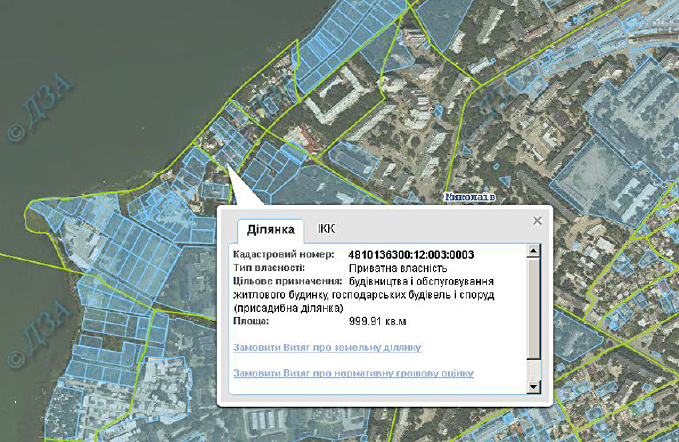The width and height of the screenshot is (679, 442).
Task: Close the parcel info popup
Action: (537, 220)
